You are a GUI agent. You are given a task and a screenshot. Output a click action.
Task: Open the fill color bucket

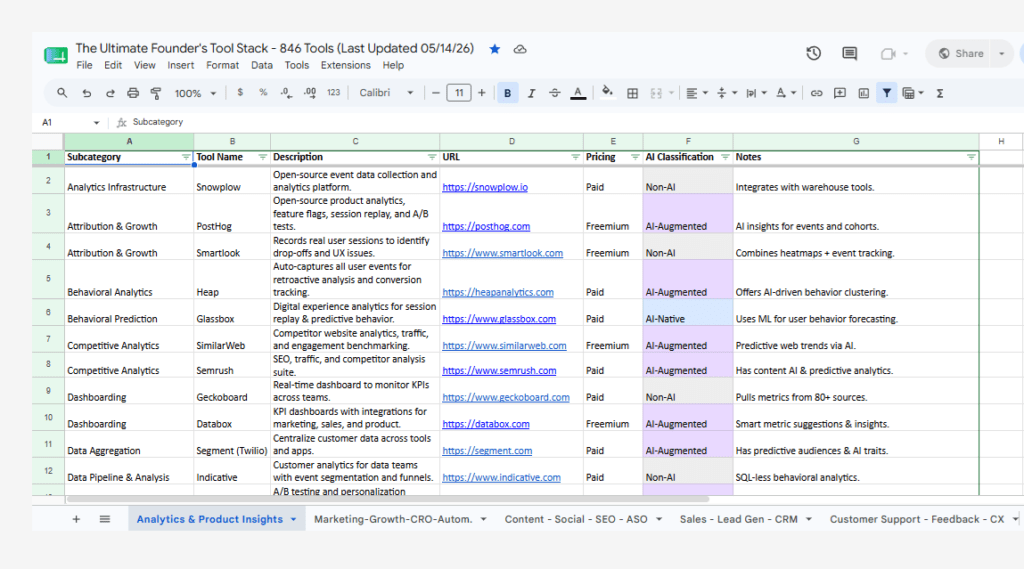[x=607, y=93]
